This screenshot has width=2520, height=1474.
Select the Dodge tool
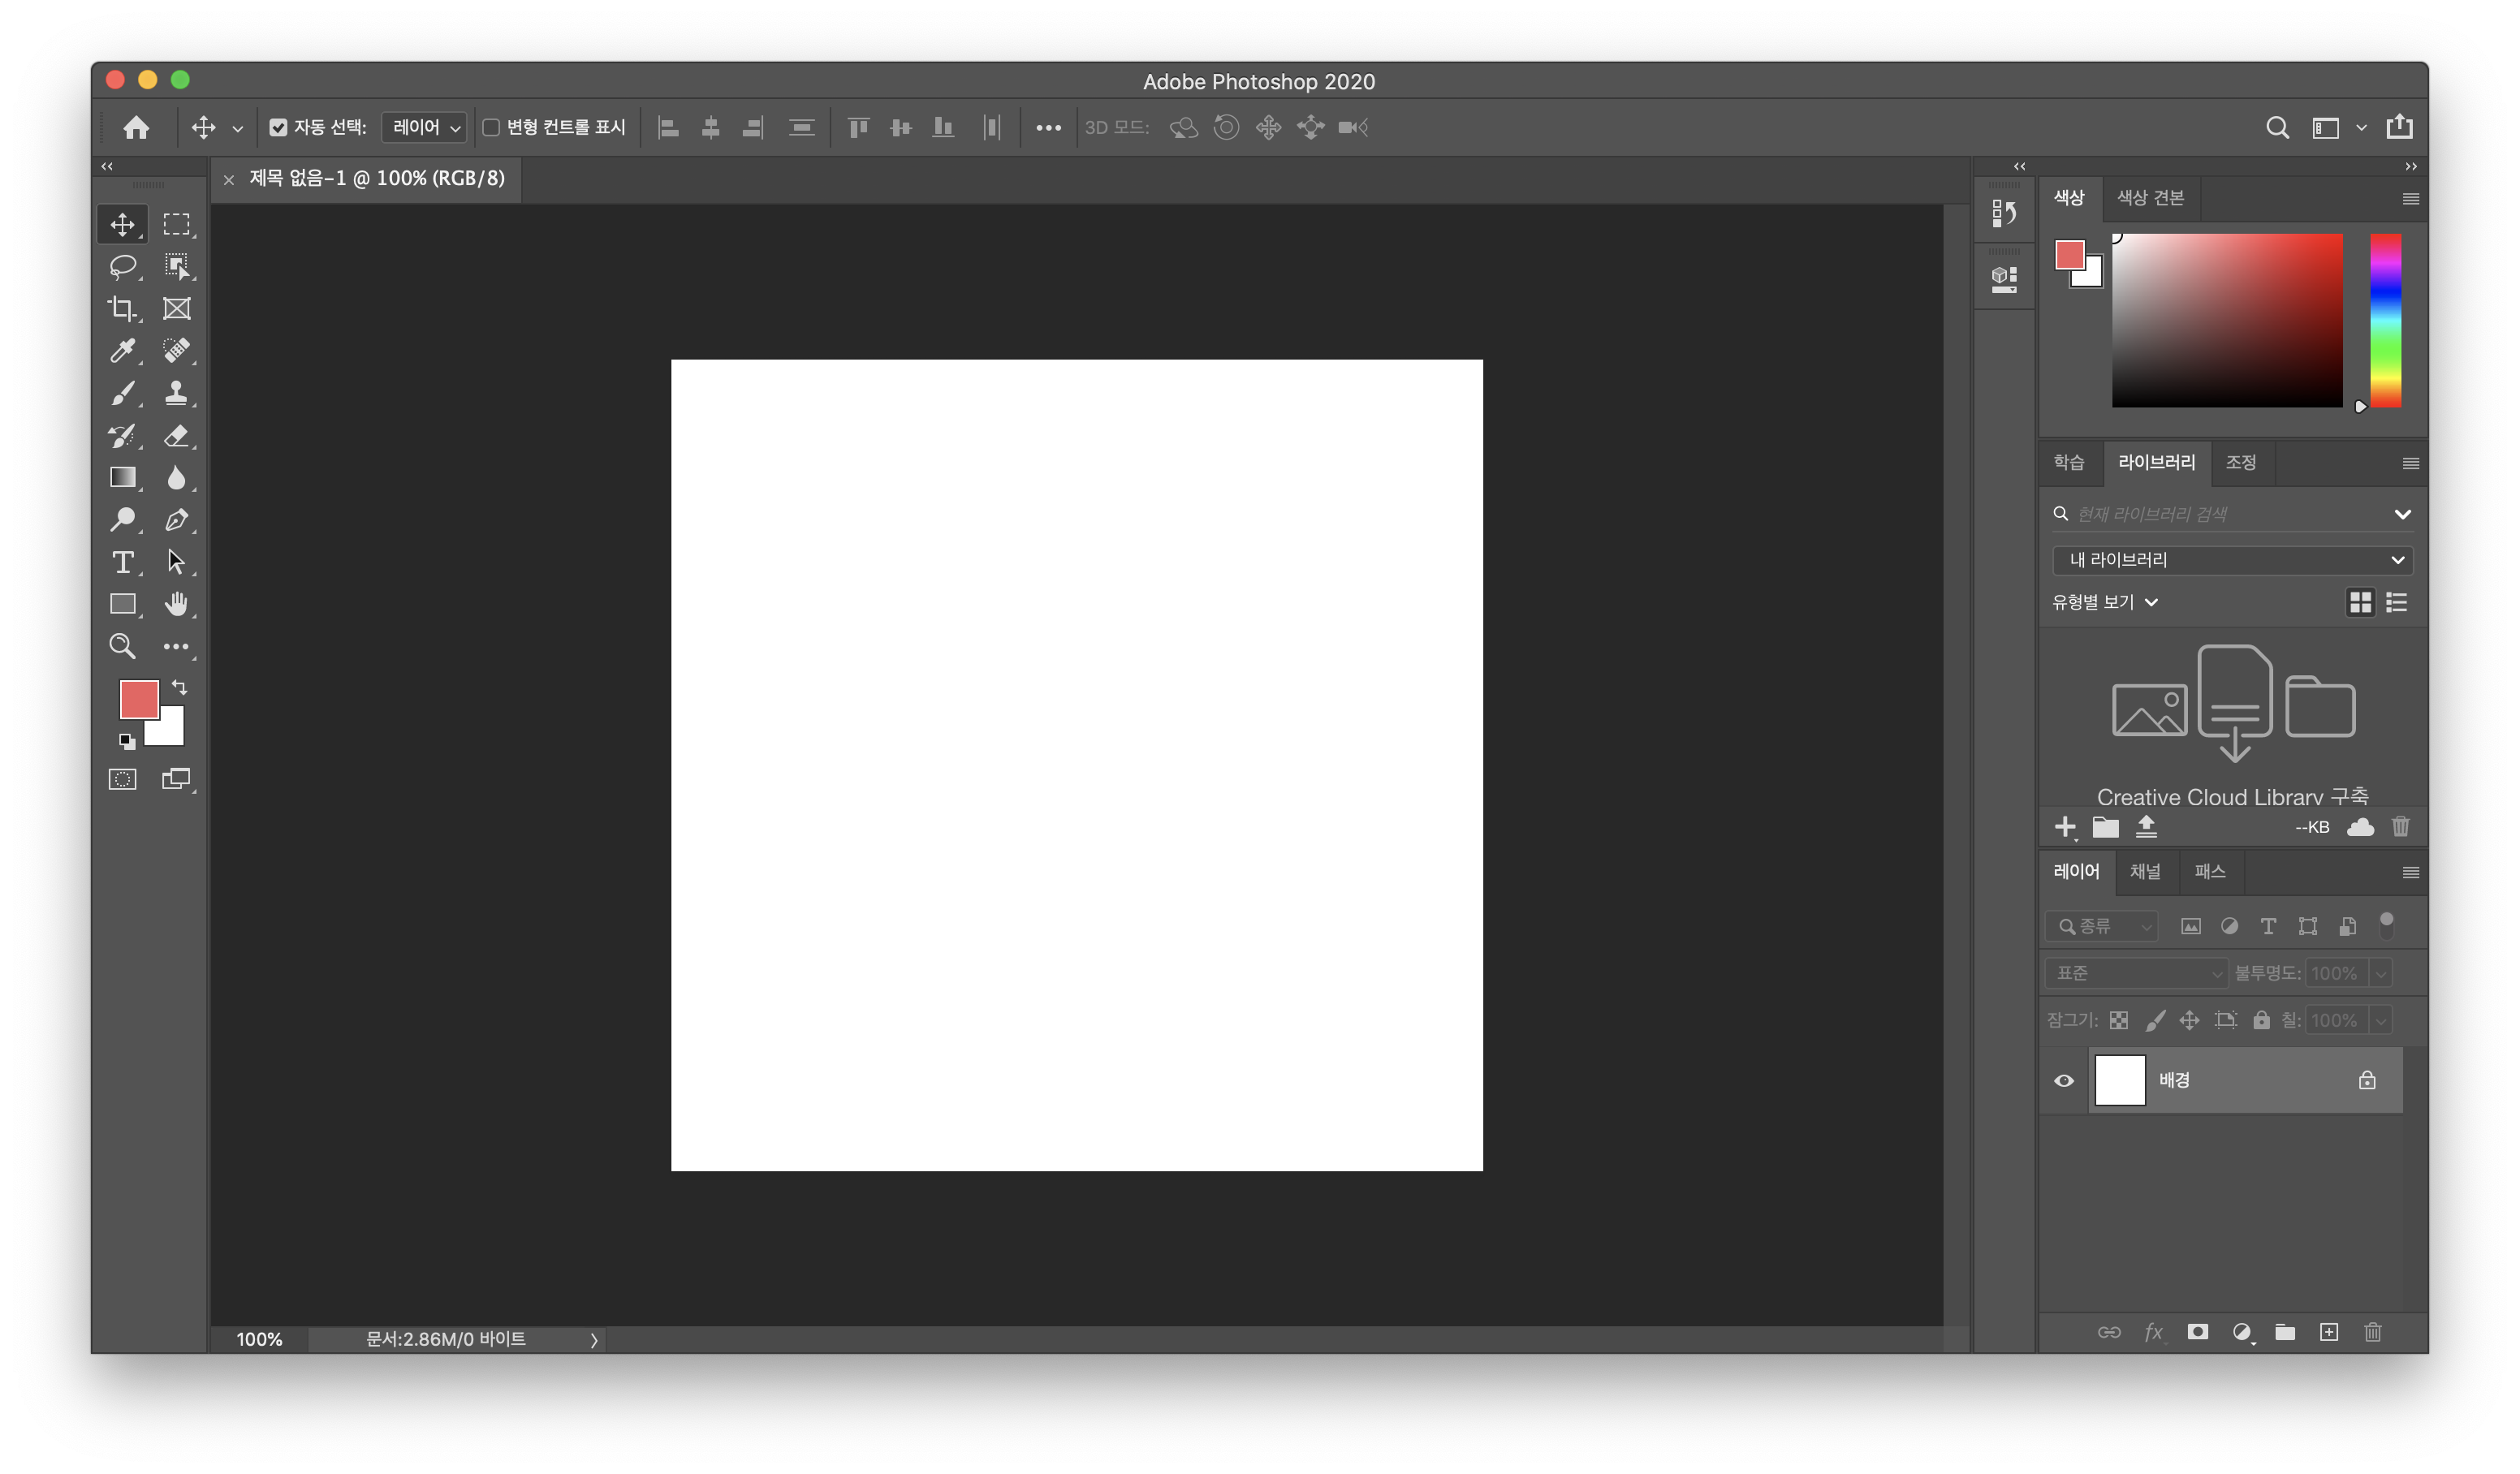click(122, 519)
